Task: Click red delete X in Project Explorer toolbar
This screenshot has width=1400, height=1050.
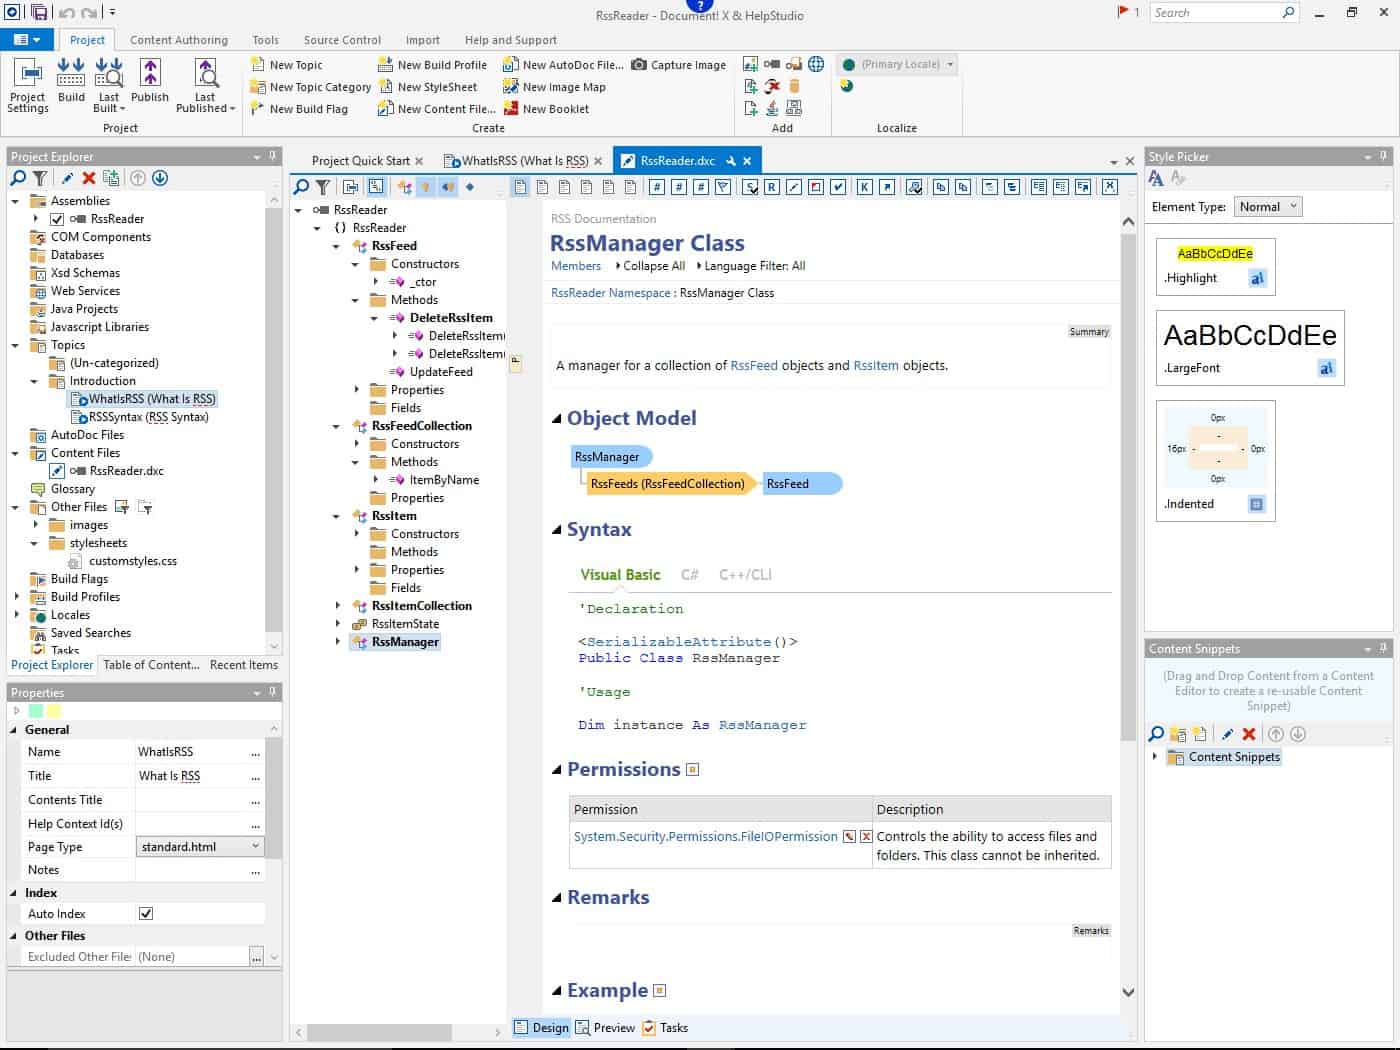Action: point(89,178)
